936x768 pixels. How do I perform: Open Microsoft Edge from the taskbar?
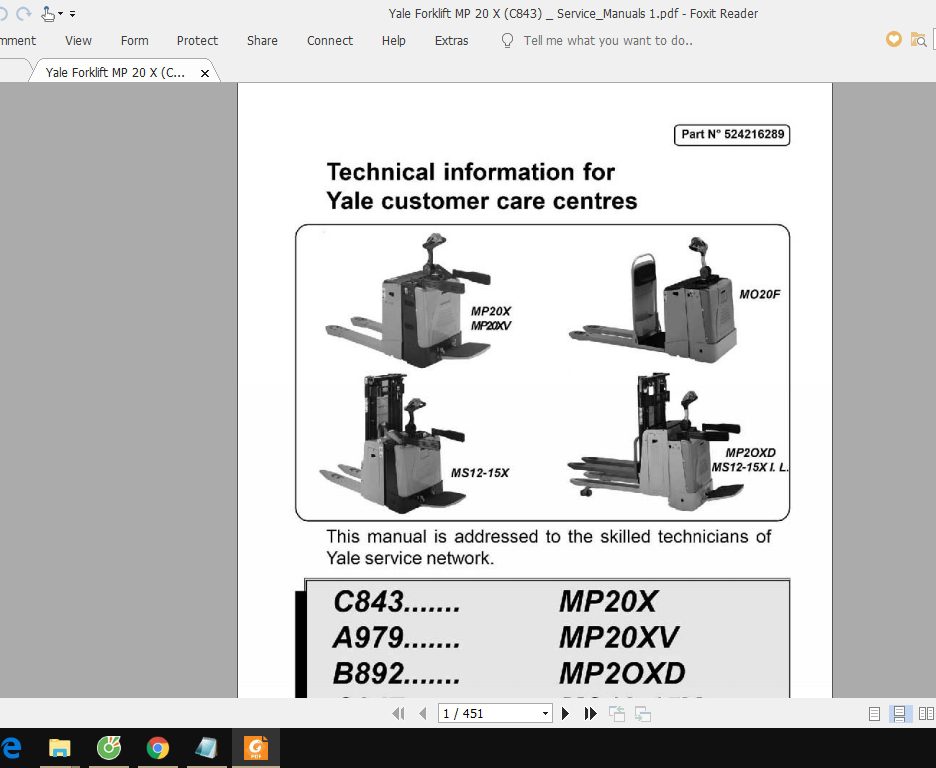click(11, 748)
